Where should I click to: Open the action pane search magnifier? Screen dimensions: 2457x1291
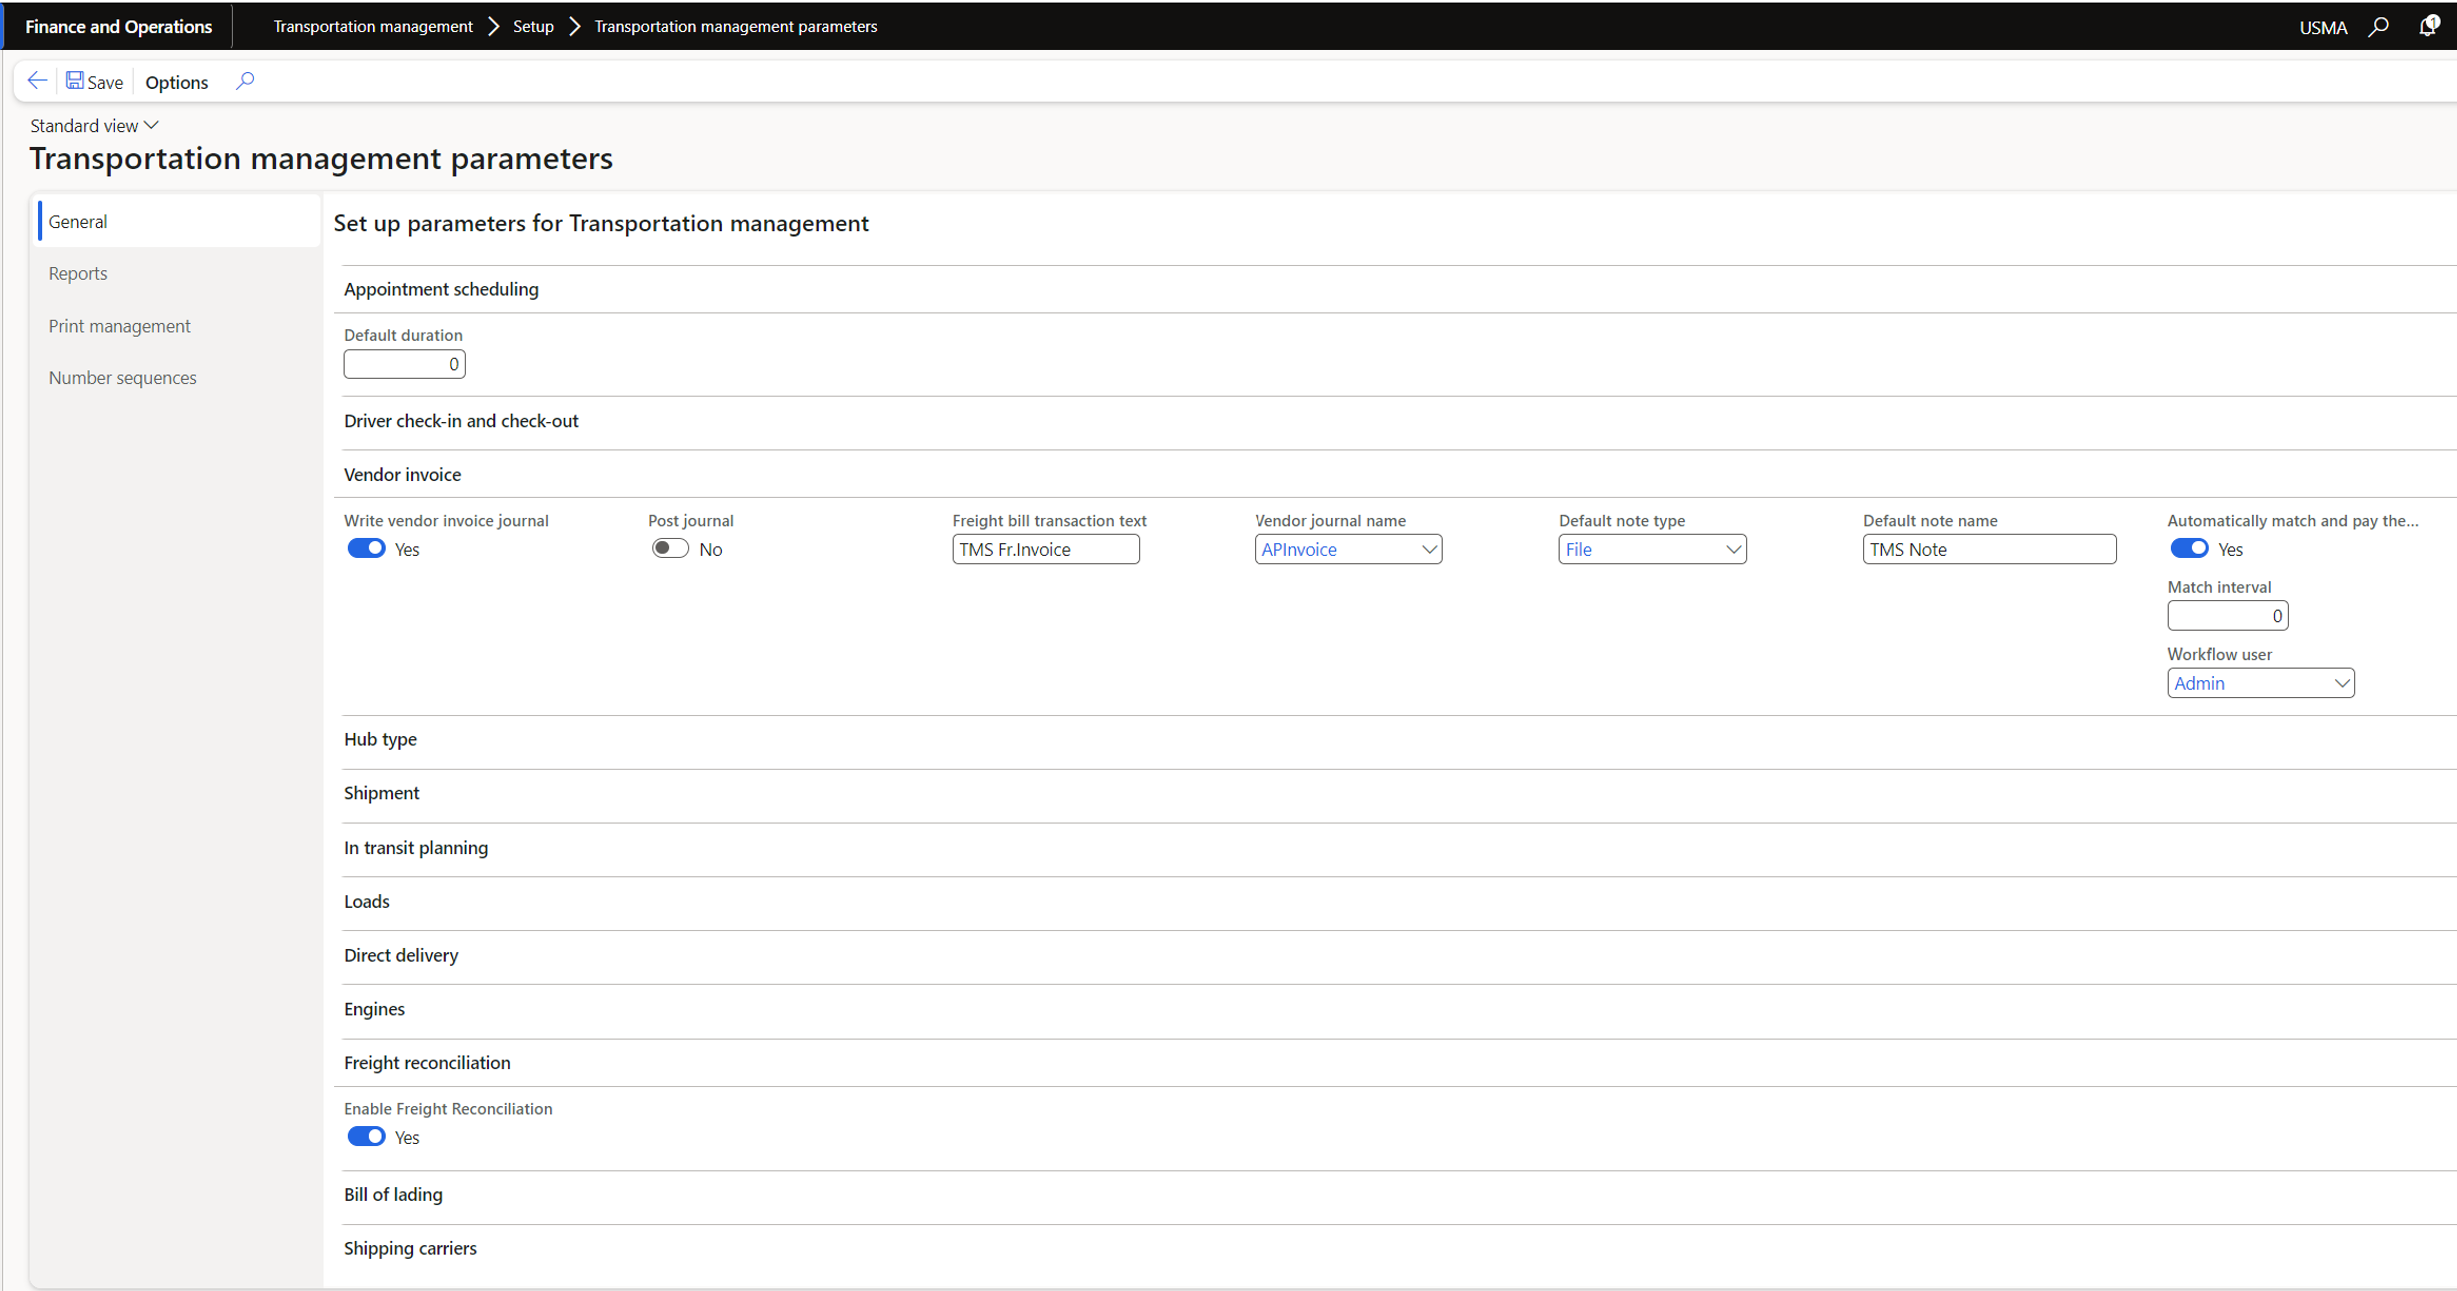245,81
